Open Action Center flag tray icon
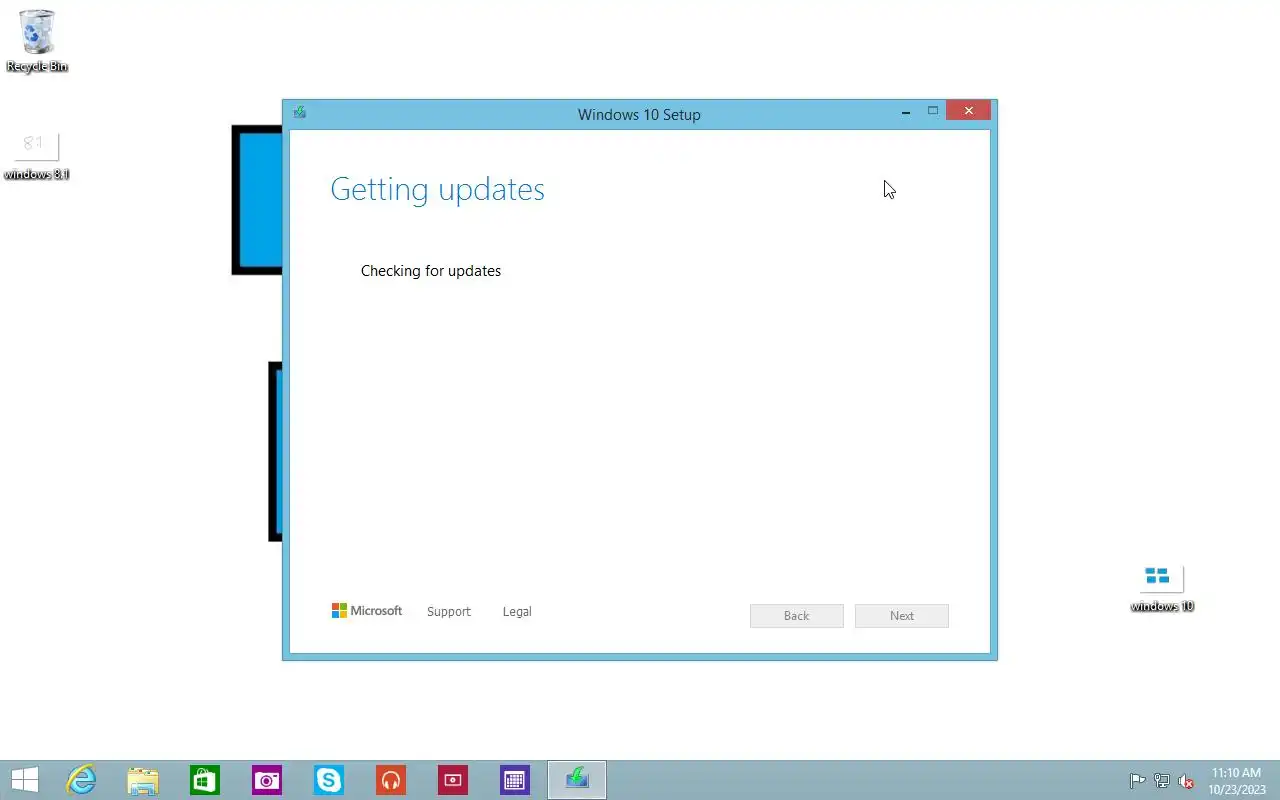Viewport: 1280px width, 800px height. pos(1137,781)
